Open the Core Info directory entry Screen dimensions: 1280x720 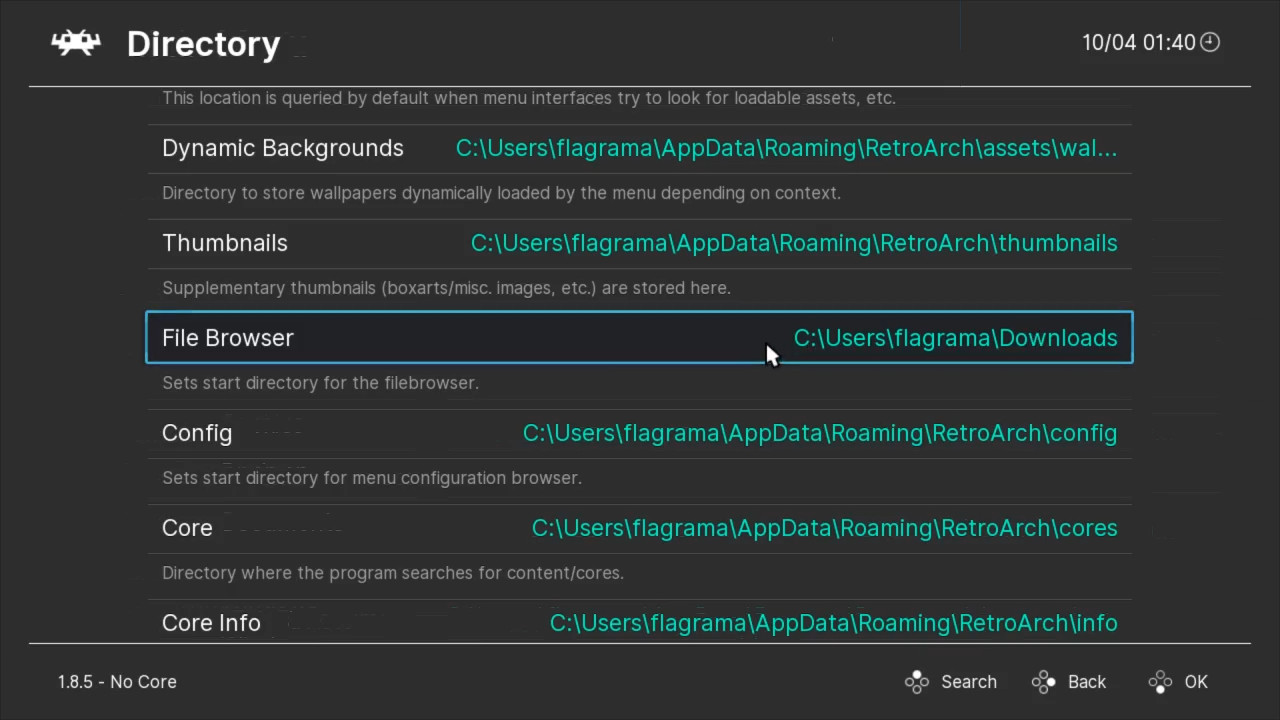tap(211, 623)
